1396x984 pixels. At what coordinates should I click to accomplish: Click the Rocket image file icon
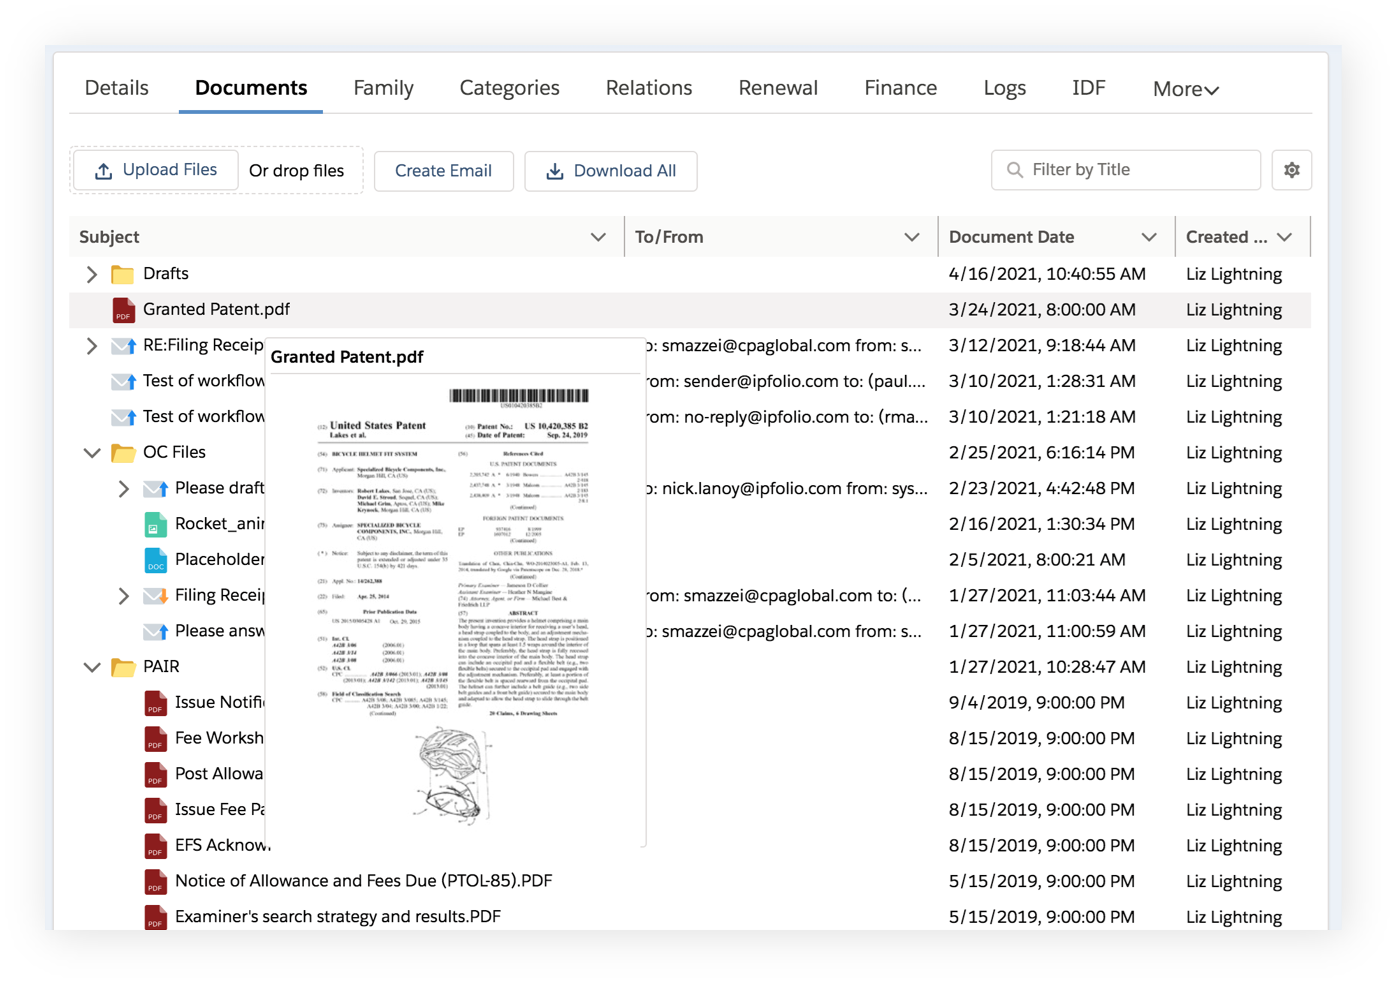(155, 524)
